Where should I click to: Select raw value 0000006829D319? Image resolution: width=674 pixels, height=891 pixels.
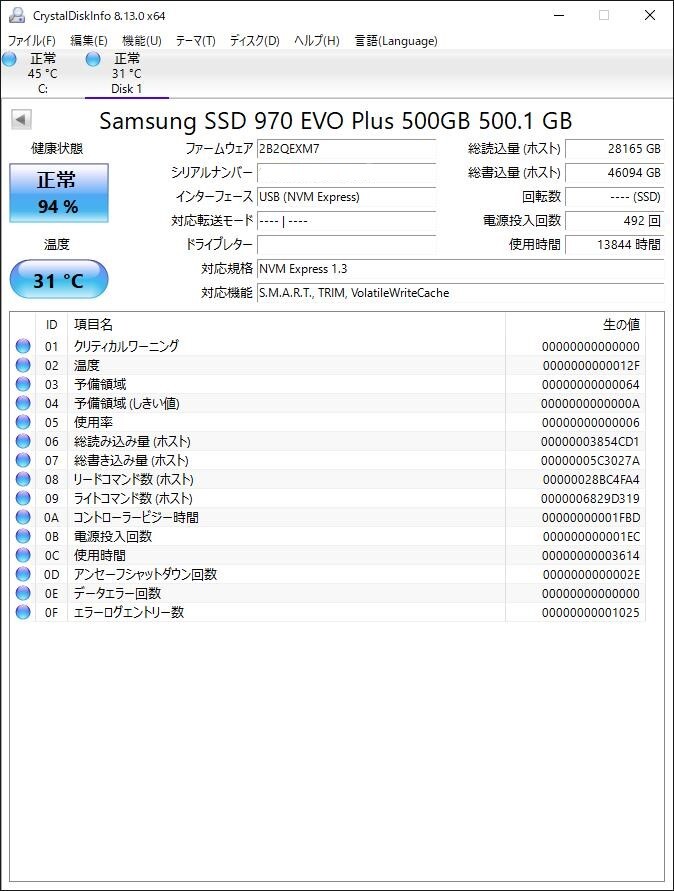[590, 499]
